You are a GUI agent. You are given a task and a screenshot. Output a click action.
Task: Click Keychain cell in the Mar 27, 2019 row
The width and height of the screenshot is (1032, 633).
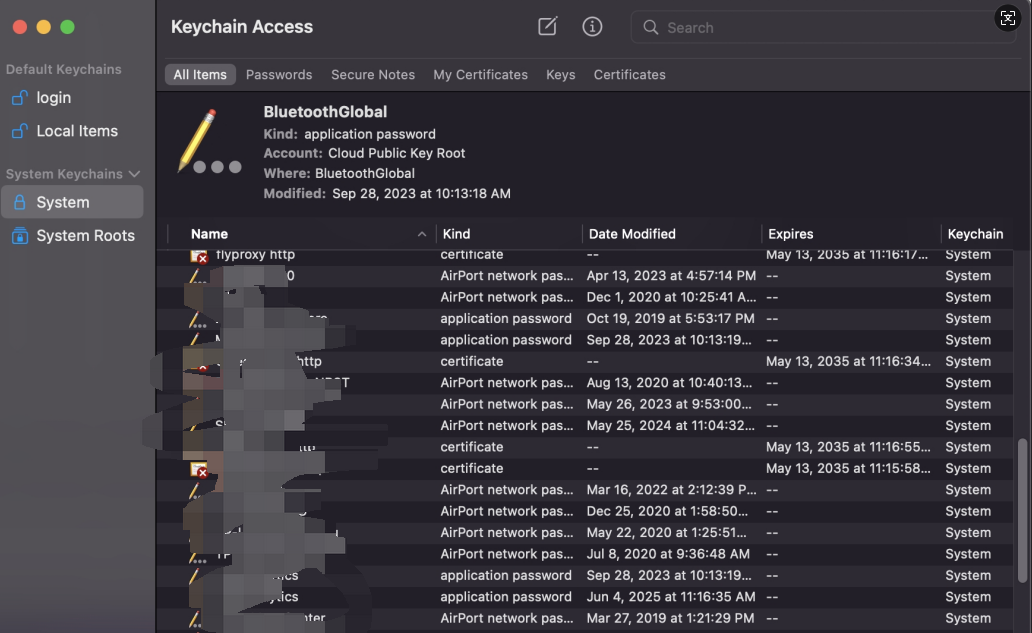[968, 619]
